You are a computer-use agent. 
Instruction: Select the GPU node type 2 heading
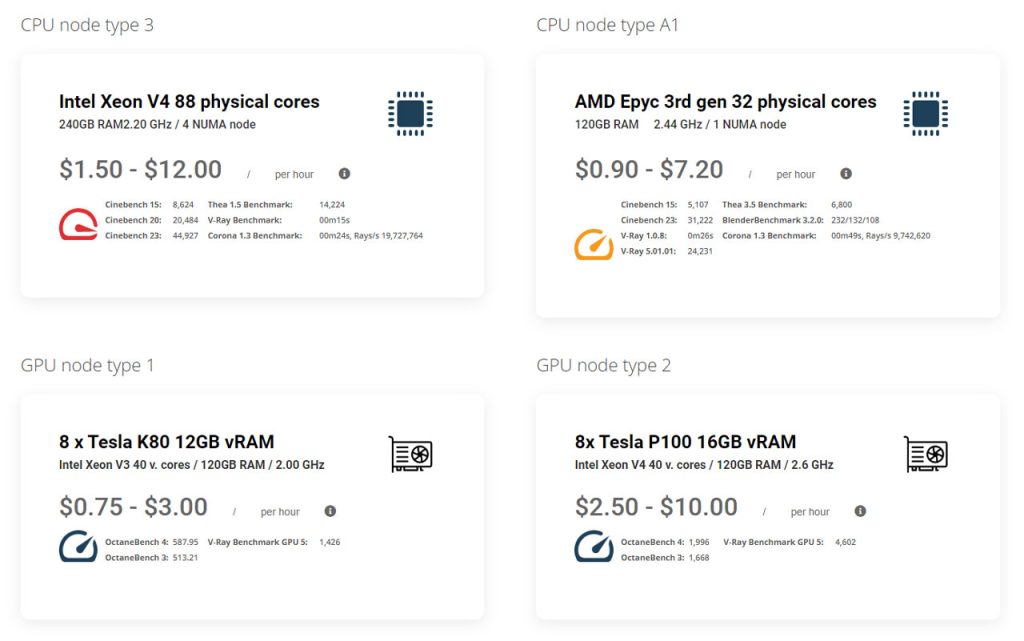[x=604, y=365]
